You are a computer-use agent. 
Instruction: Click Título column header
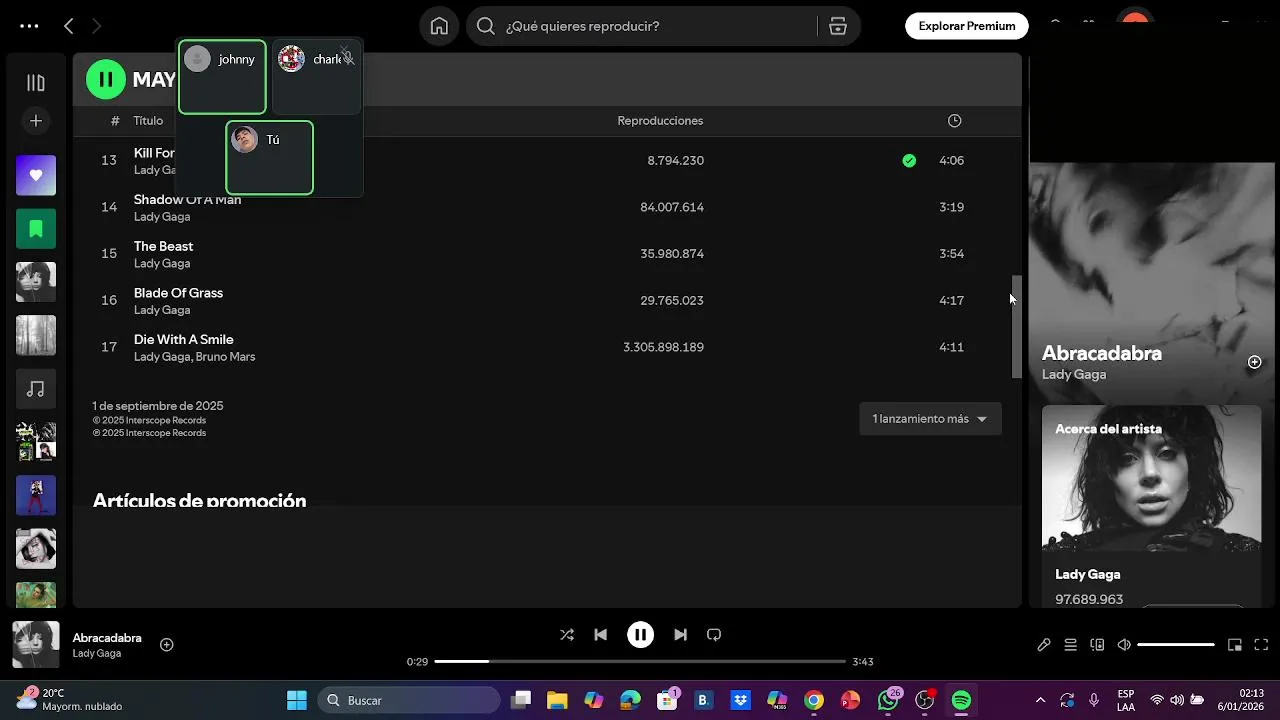[148, 121]
